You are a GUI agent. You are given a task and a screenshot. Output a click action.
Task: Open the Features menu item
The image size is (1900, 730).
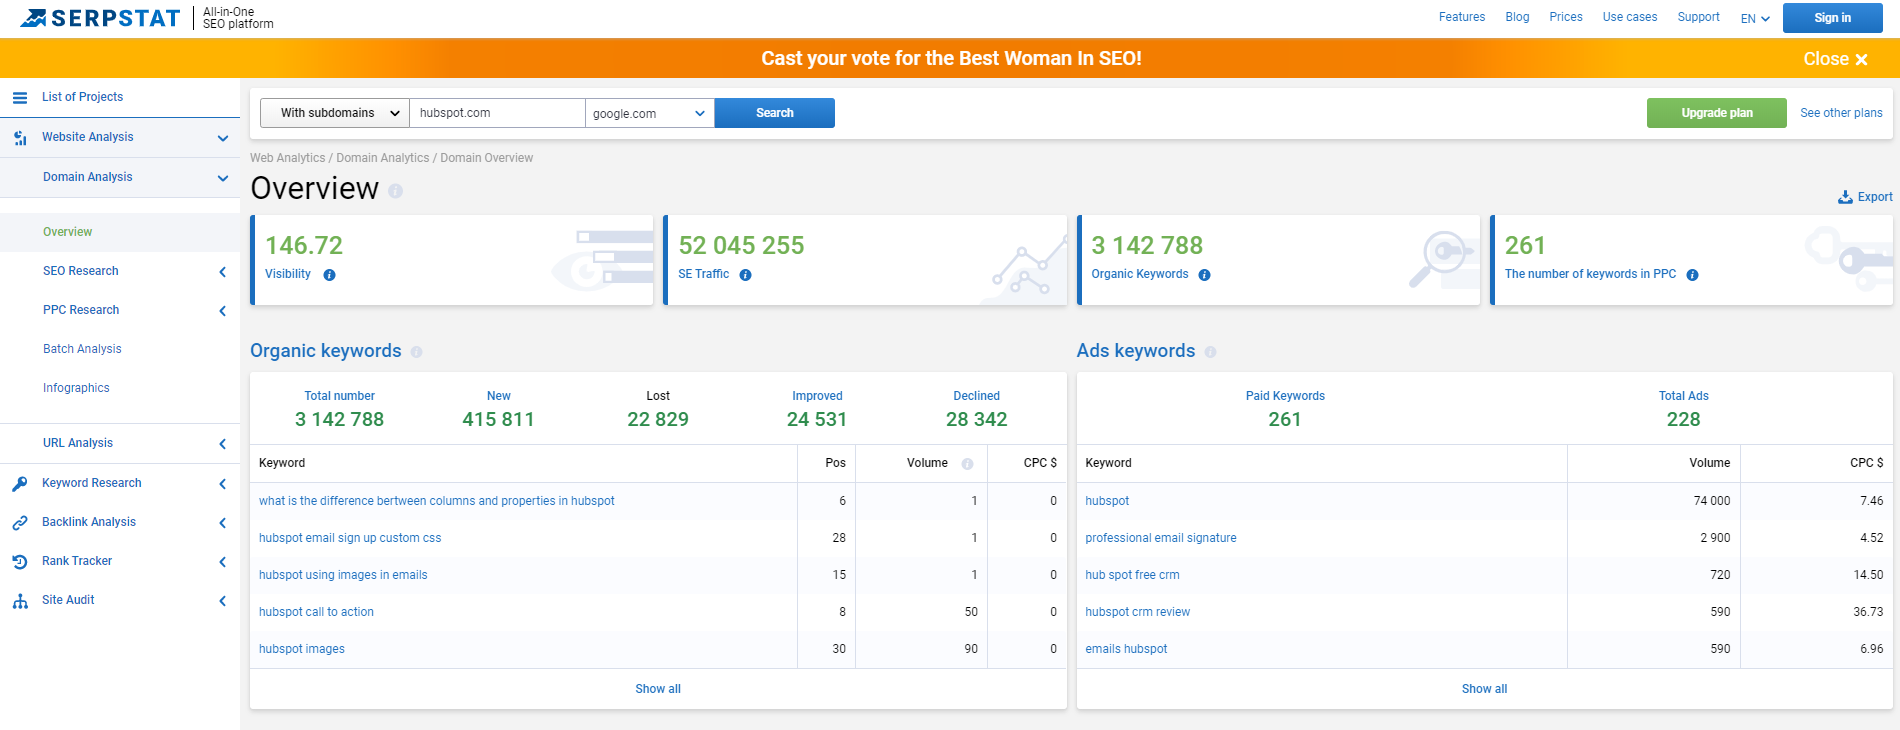(x=1461, y=17)
